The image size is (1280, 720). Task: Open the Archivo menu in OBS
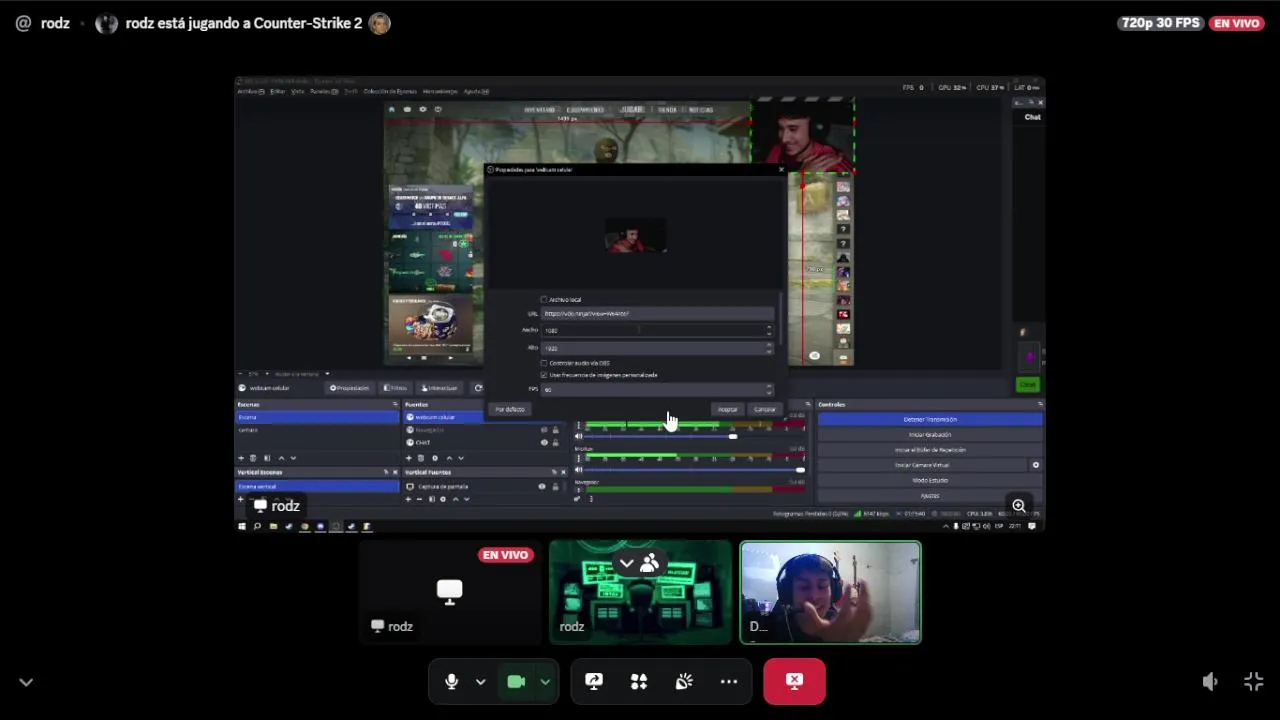click(250, 91)
